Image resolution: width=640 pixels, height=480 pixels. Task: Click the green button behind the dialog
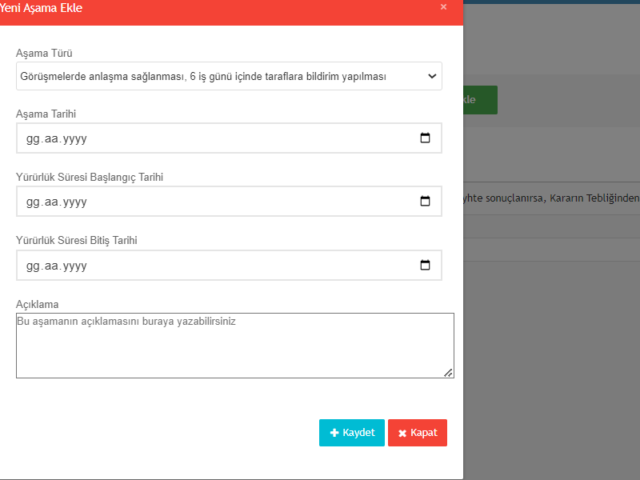[x=480, y=100]
